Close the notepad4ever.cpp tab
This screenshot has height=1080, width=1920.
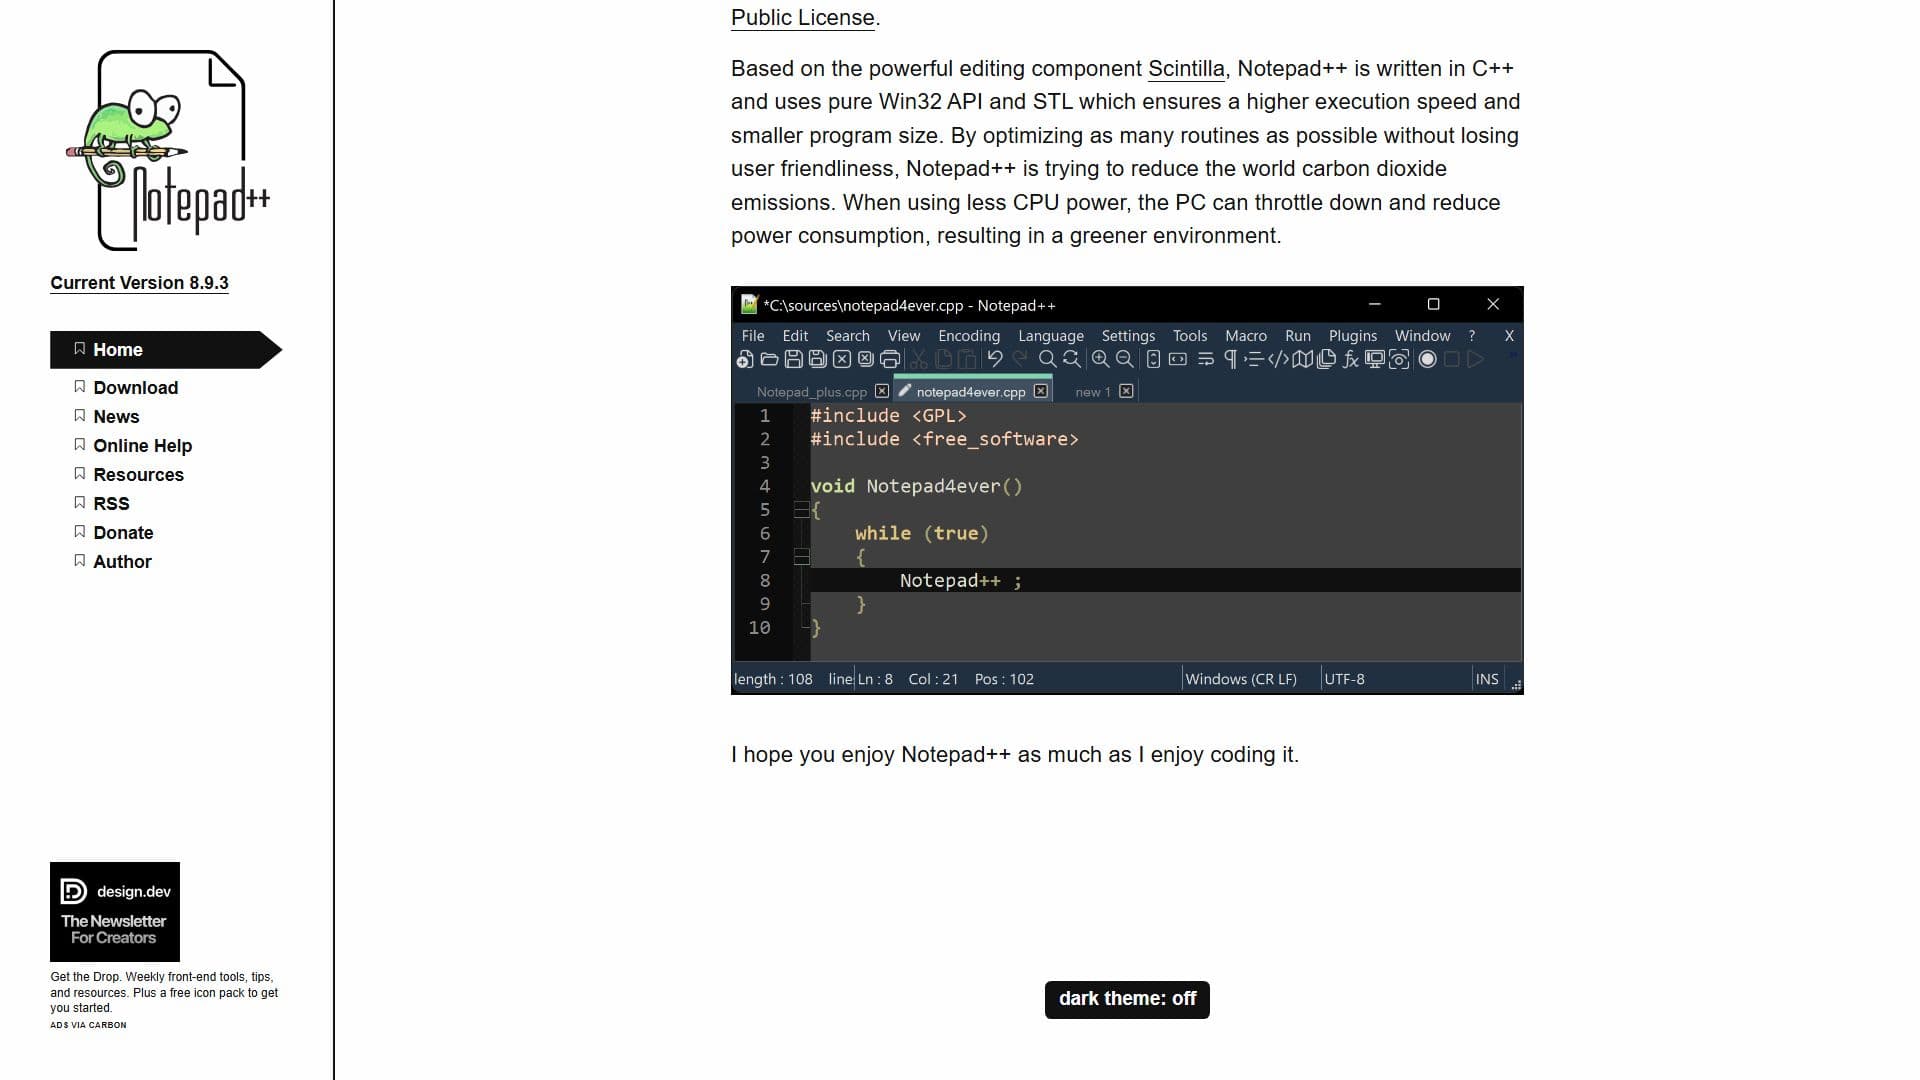1041,391
